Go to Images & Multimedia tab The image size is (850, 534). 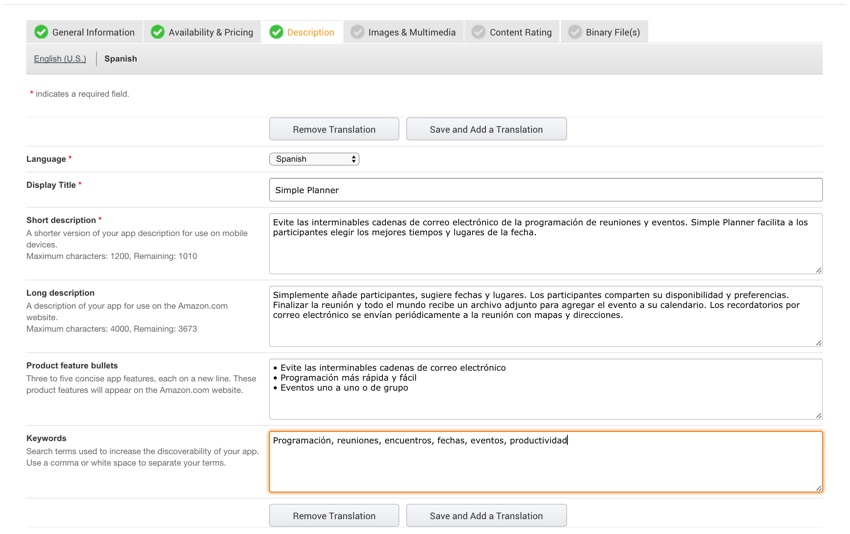[x=403, y=32]
